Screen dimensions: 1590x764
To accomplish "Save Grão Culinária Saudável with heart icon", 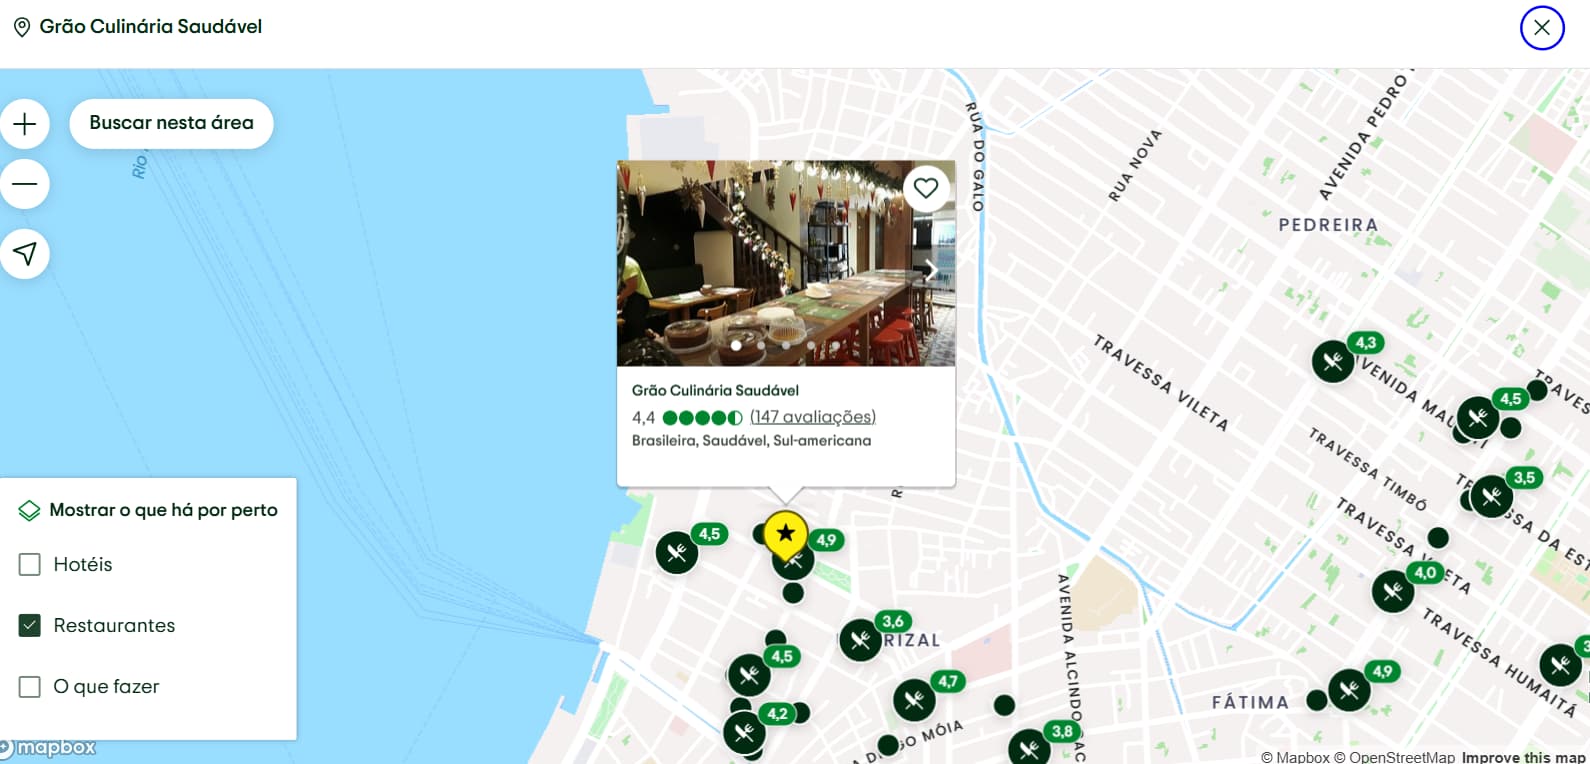I will pos(926,188).
